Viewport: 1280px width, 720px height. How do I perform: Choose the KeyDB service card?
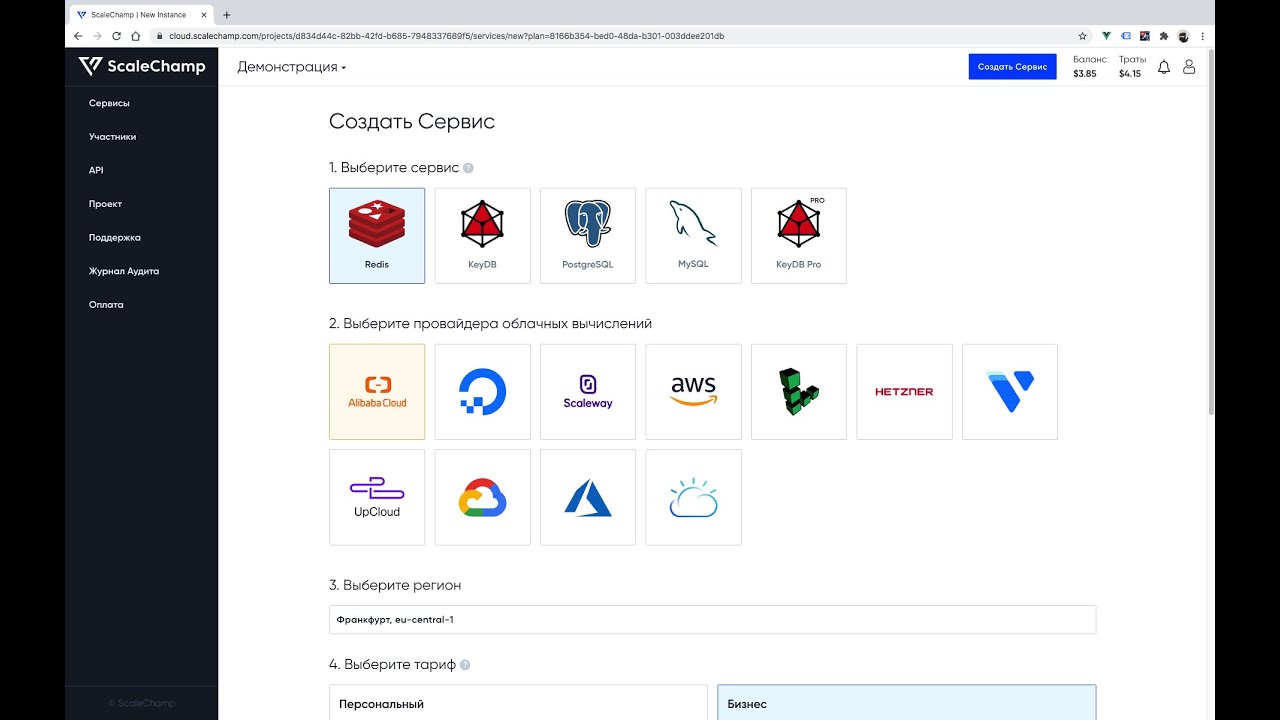[x=482, y=236]
